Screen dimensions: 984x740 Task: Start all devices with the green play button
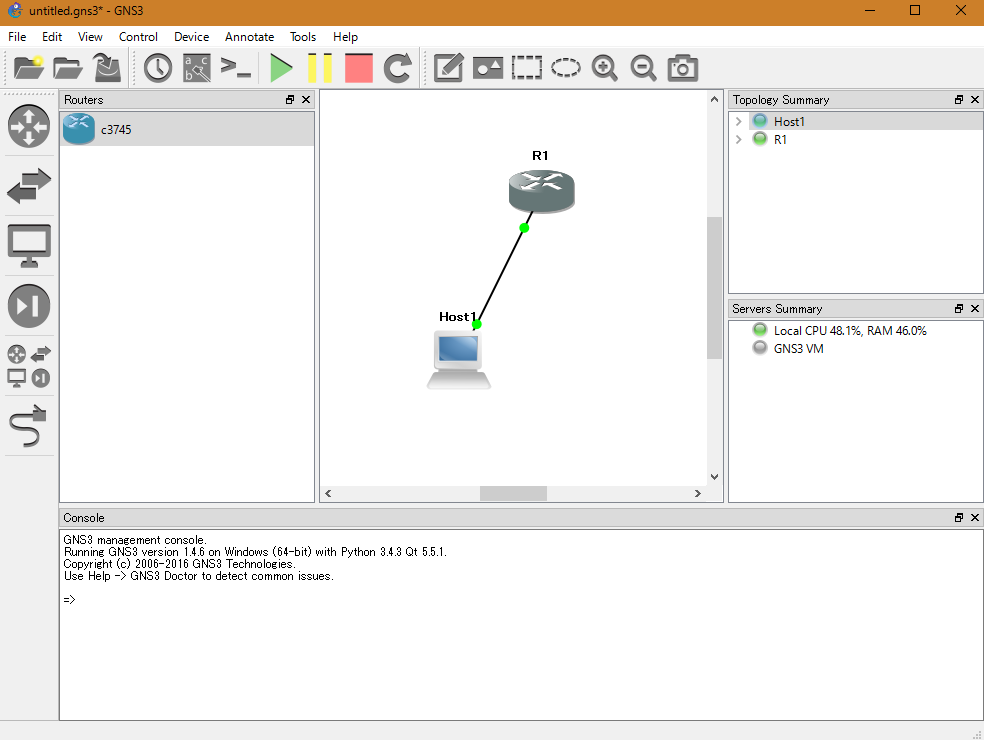(281, 68)
